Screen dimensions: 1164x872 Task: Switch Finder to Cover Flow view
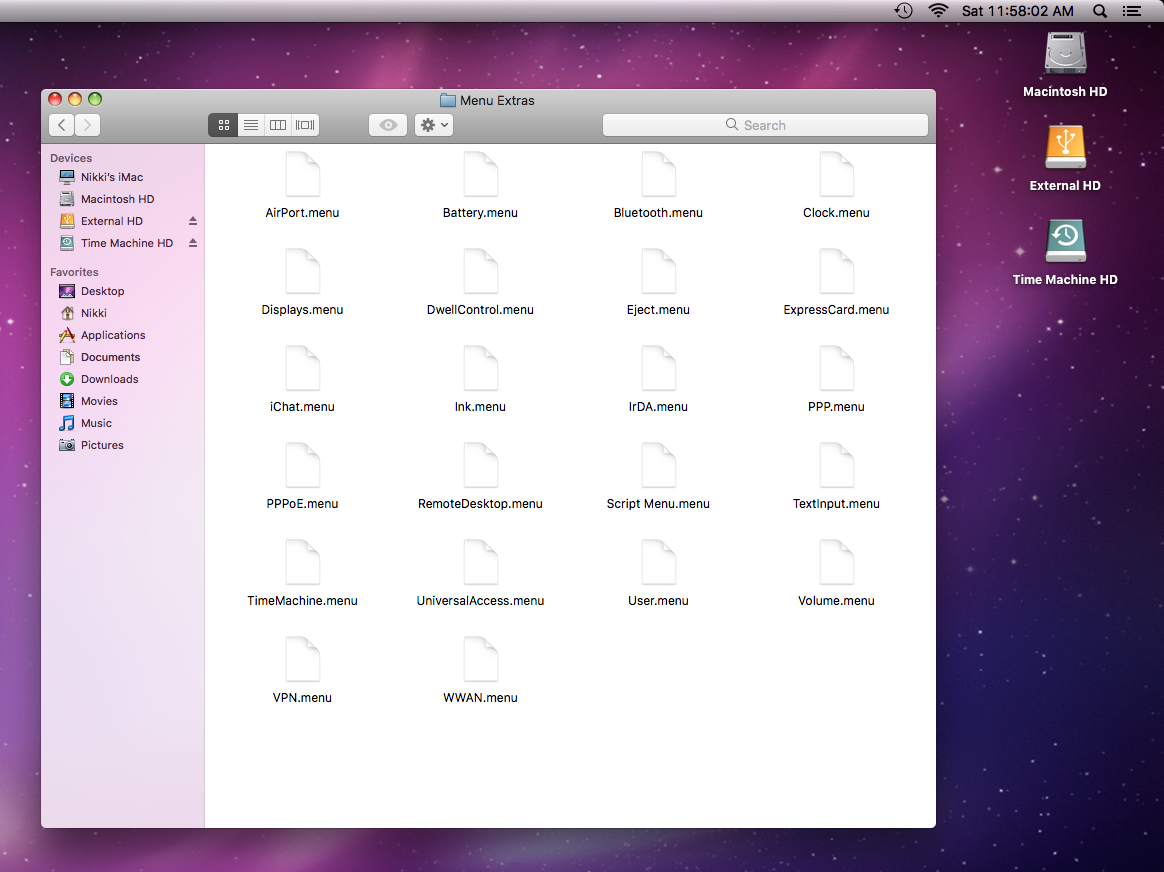click(305, 125)
